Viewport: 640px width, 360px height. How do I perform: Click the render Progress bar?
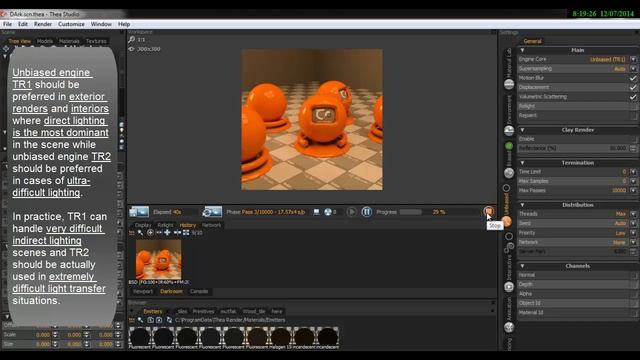coord(411,212)
